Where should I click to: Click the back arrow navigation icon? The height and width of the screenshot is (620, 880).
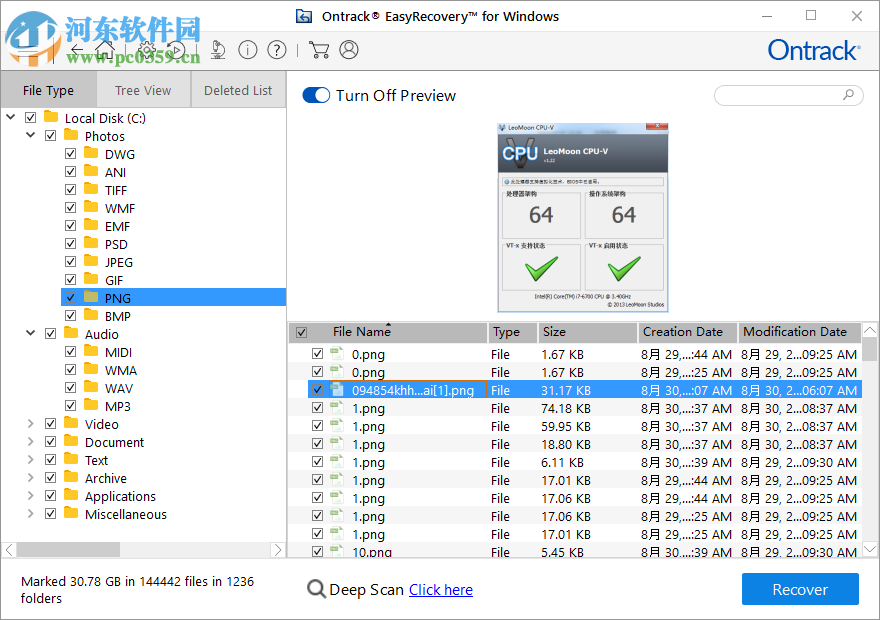[x=76, y=49]
